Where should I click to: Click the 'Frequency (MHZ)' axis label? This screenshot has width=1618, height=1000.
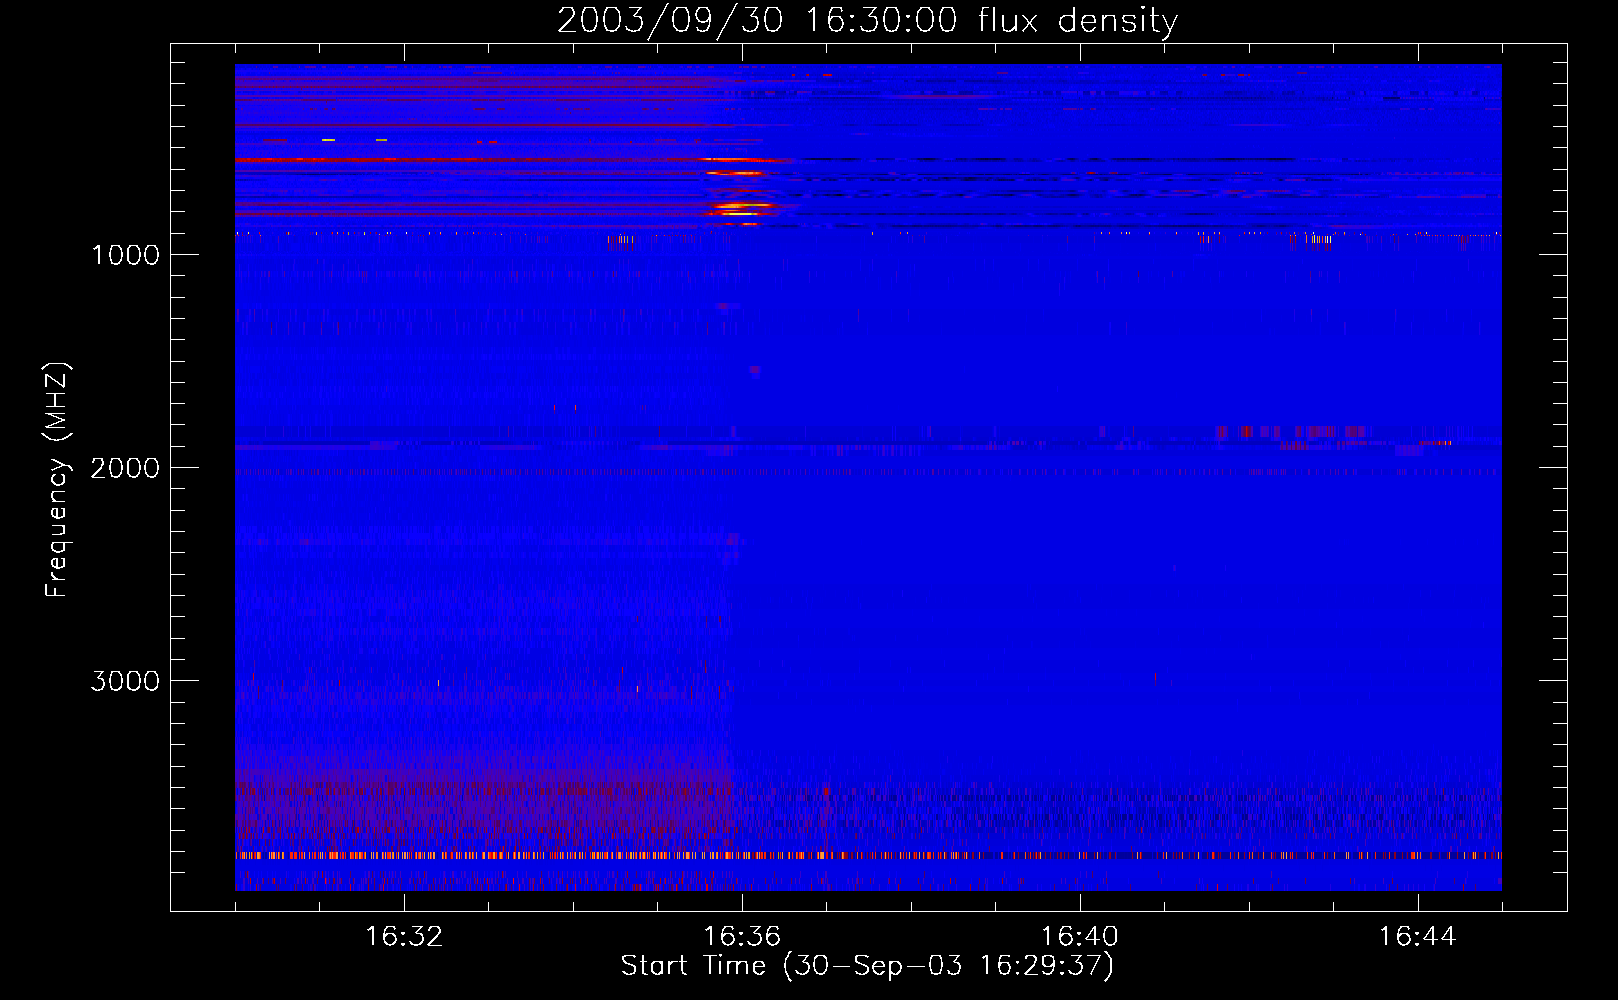tap(57, 480)
